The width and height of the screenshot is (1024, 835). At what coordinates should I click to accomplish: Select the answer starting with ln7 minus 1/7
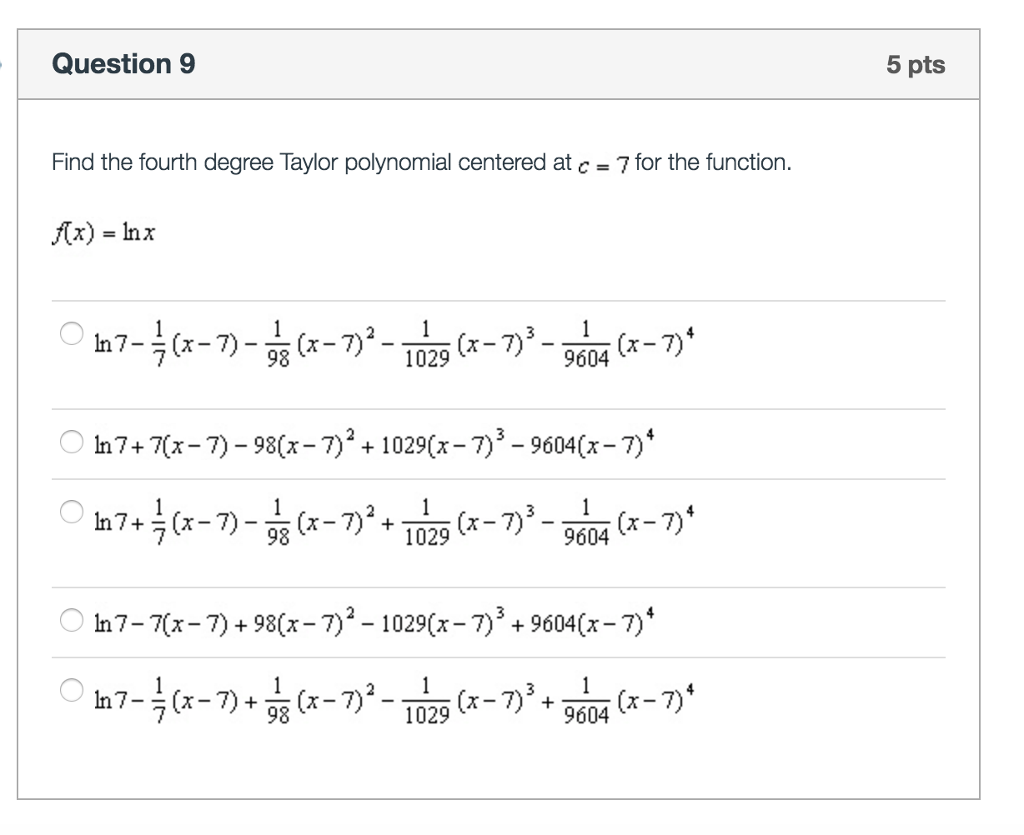click(71, 334)
